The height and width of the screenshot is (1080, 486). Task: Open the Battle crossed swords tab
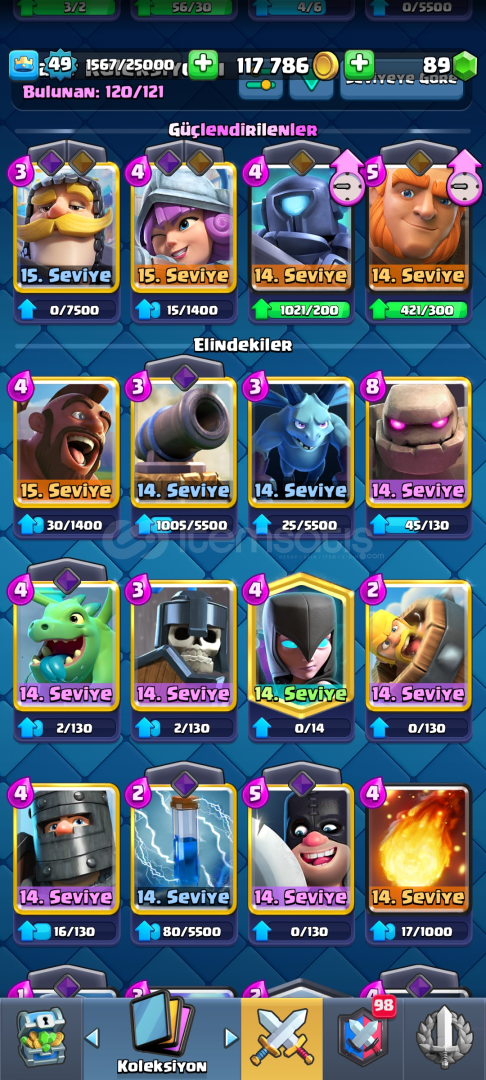tap(282, 1039)
